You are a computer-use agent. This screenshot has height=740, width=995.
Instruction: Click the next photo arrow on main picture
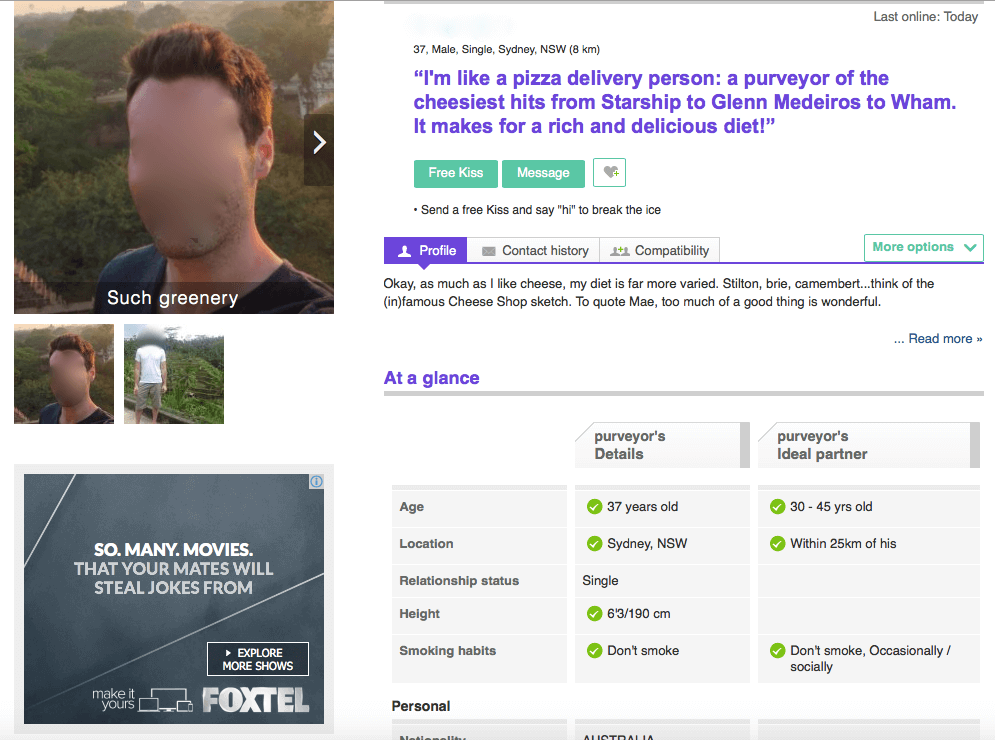tap(319, 143)
